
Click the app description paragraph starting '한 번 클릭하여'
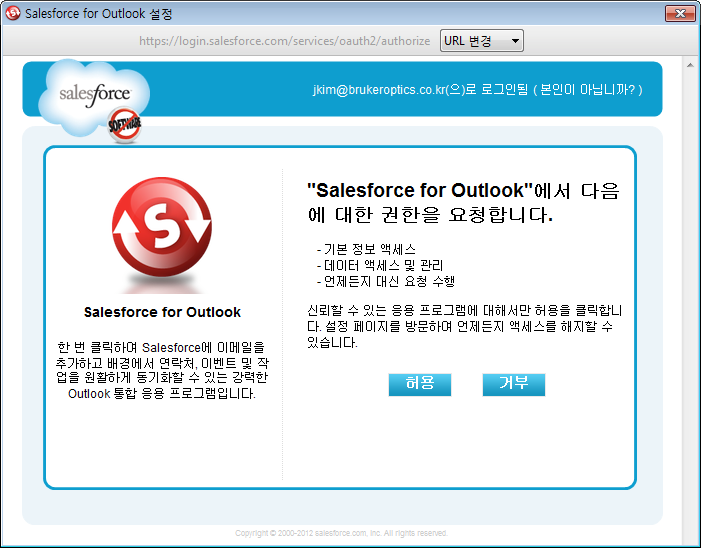(162, 370)
